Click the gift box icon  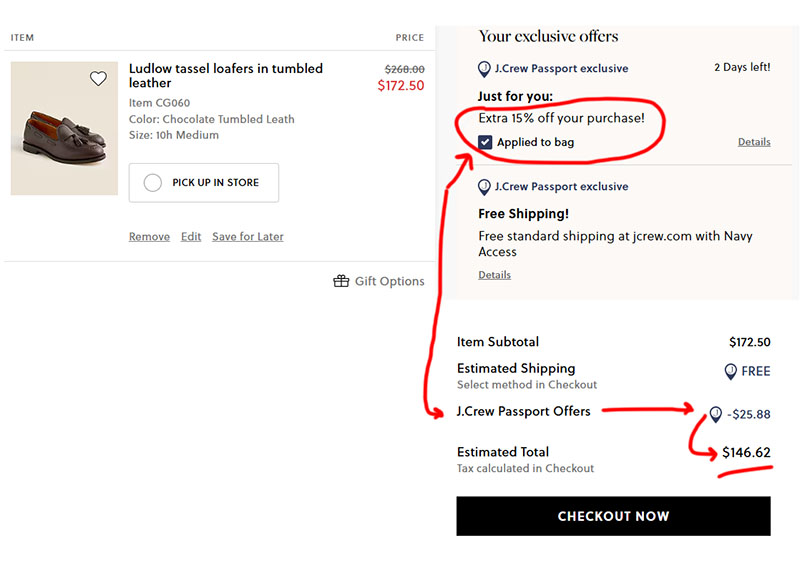(x=341, y=281)
